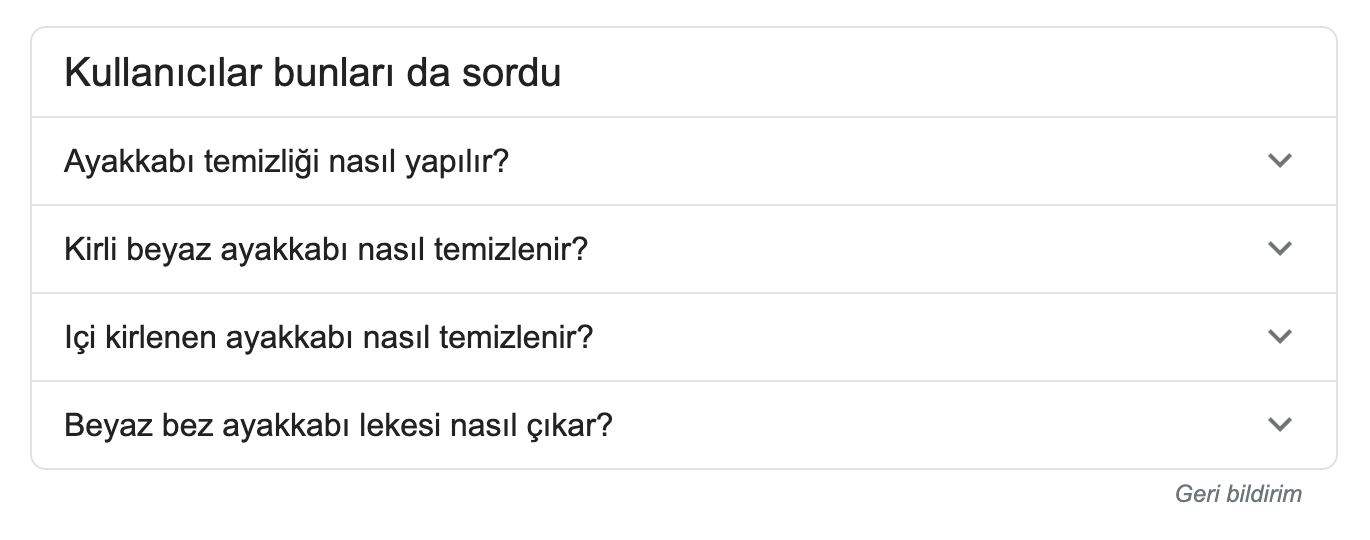Expand "Ayakkabı temizliği nasıl yapılır?" question
1370x540 pixels.
tap(684, 161)
